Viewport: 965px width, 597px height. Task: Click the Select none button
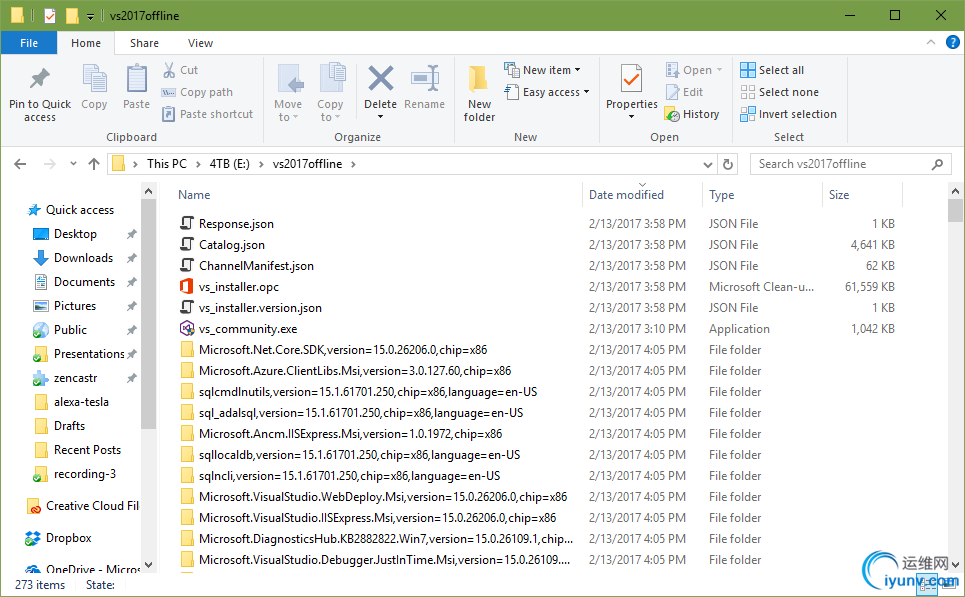click(780, 92)
